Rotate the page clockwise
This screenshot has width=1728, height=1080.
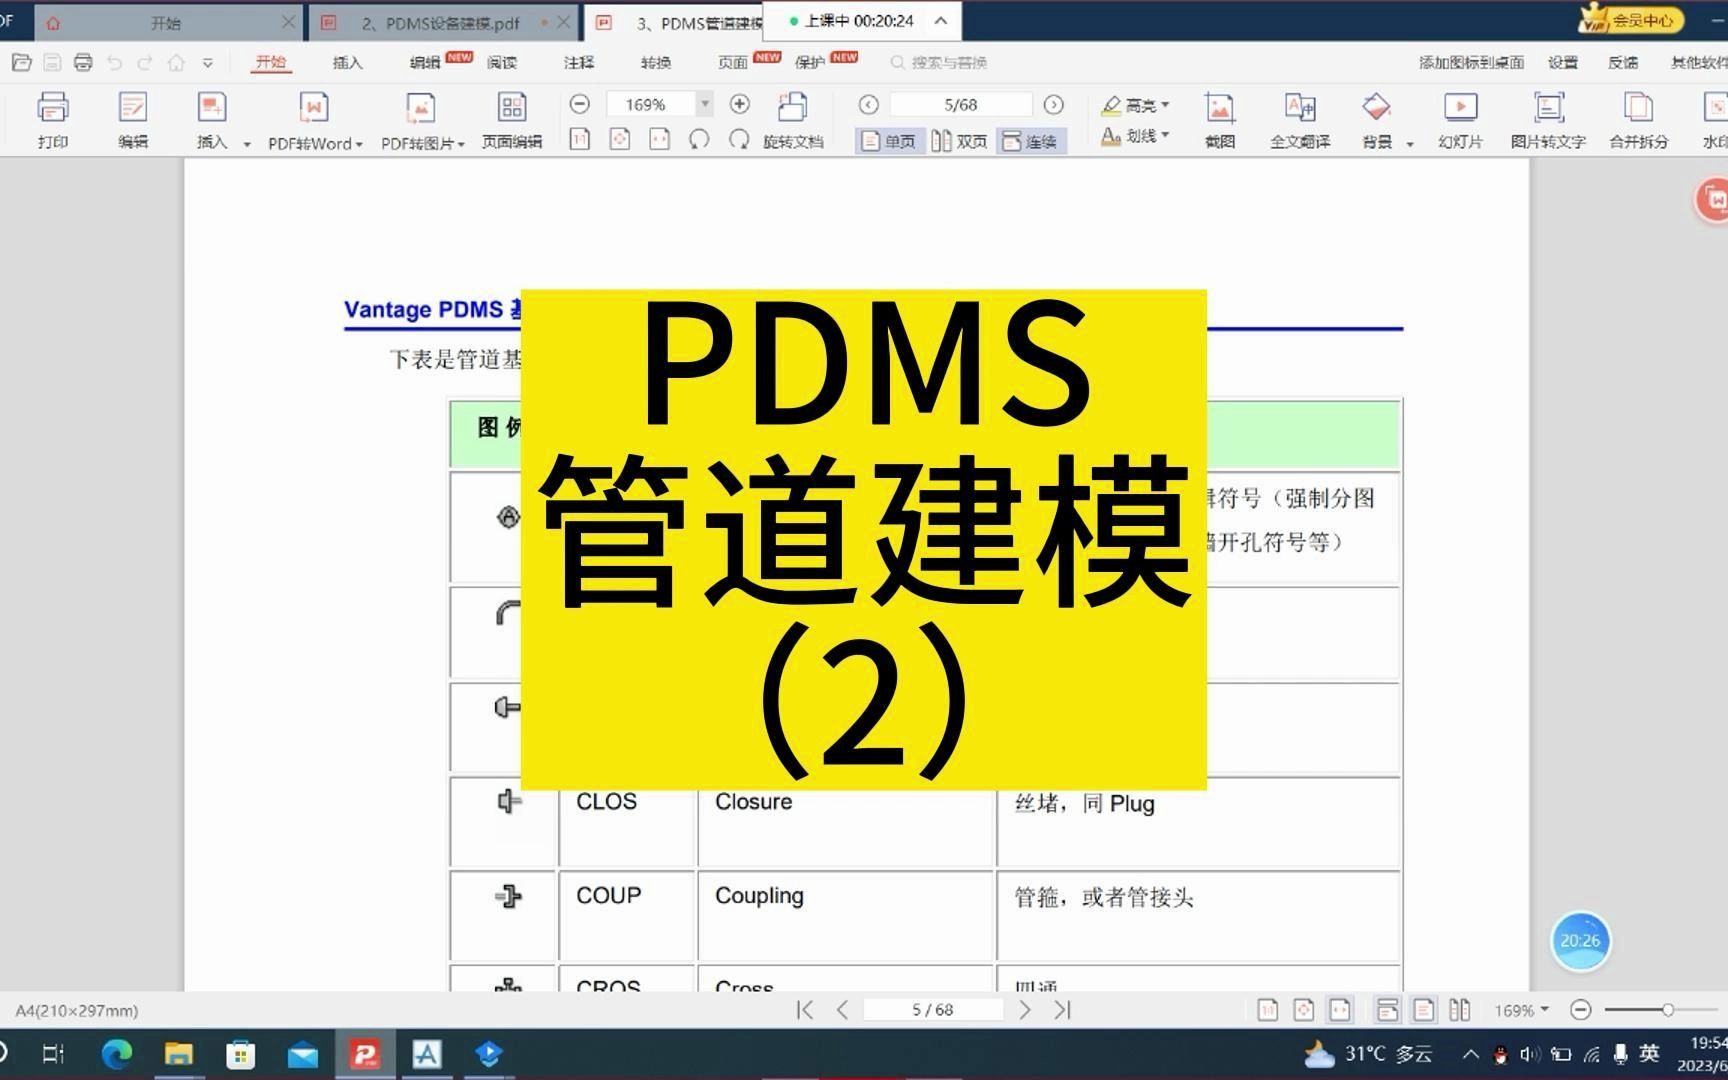pyautogui.click(x=739, y=139)
